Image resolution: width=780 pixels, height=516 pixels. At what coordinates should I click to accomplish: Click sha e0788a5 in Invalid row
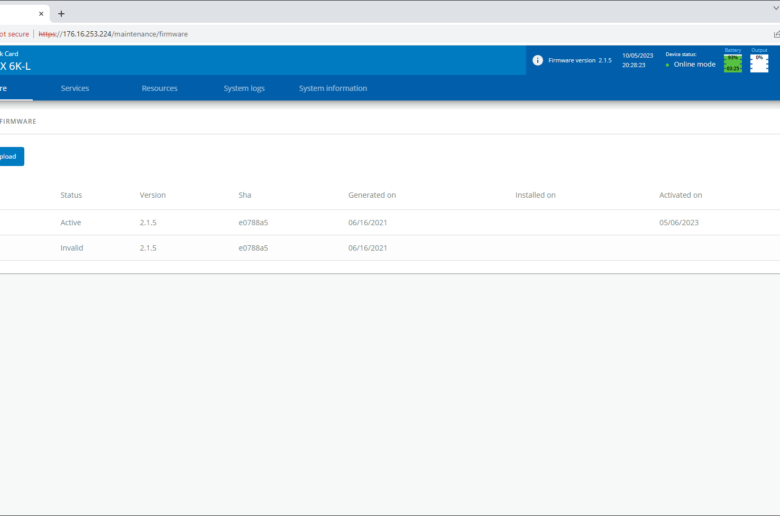(253, 248)
